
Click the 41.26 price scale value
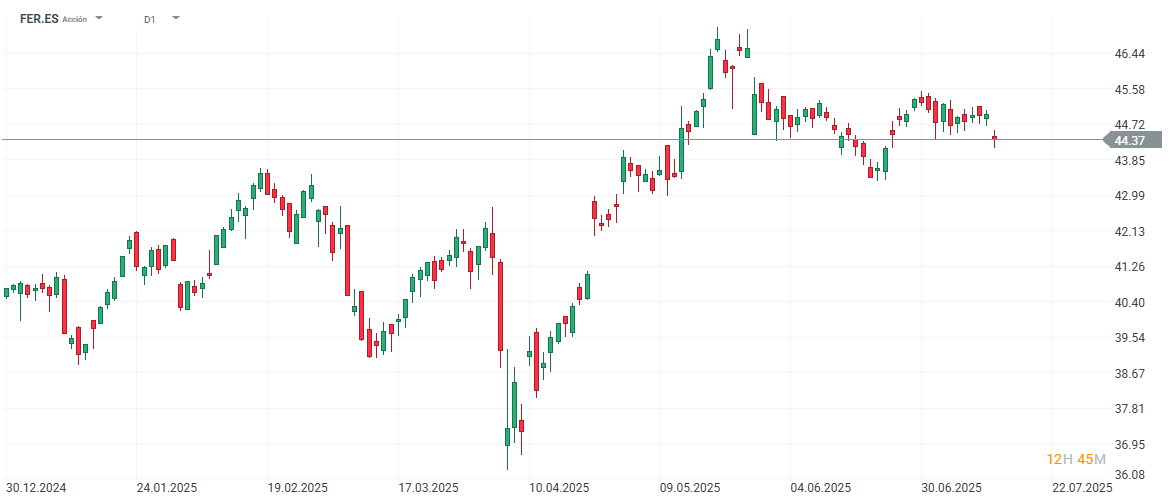tap(1129, 267)
